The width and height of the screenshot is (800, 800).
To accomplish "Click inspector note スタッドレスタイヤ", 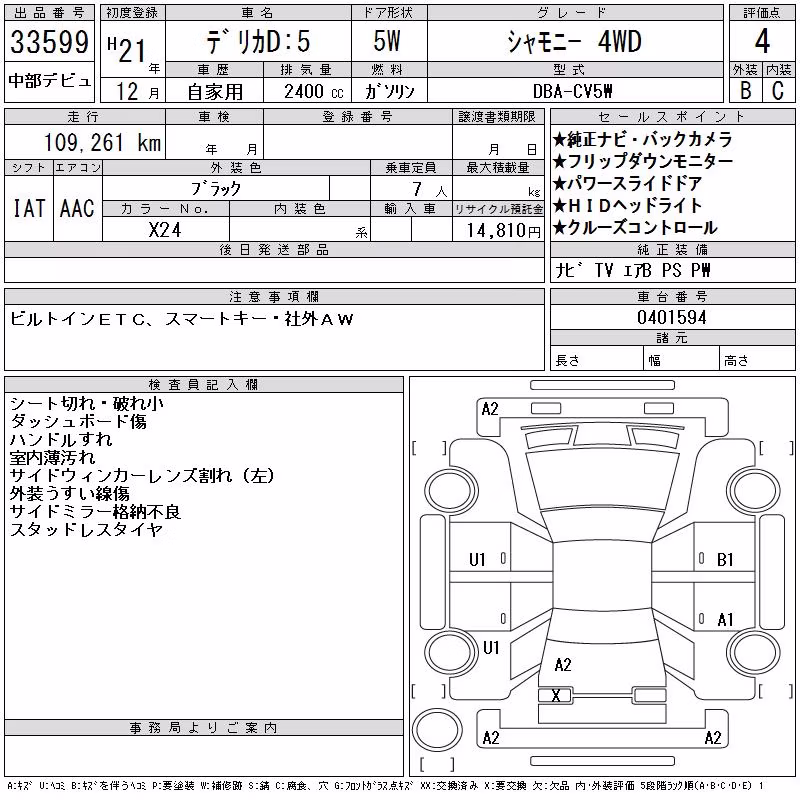I will [87, 530].
